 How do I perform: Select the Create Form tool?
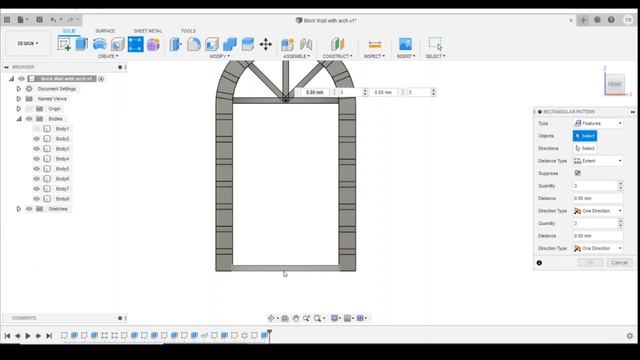(153, 44)
